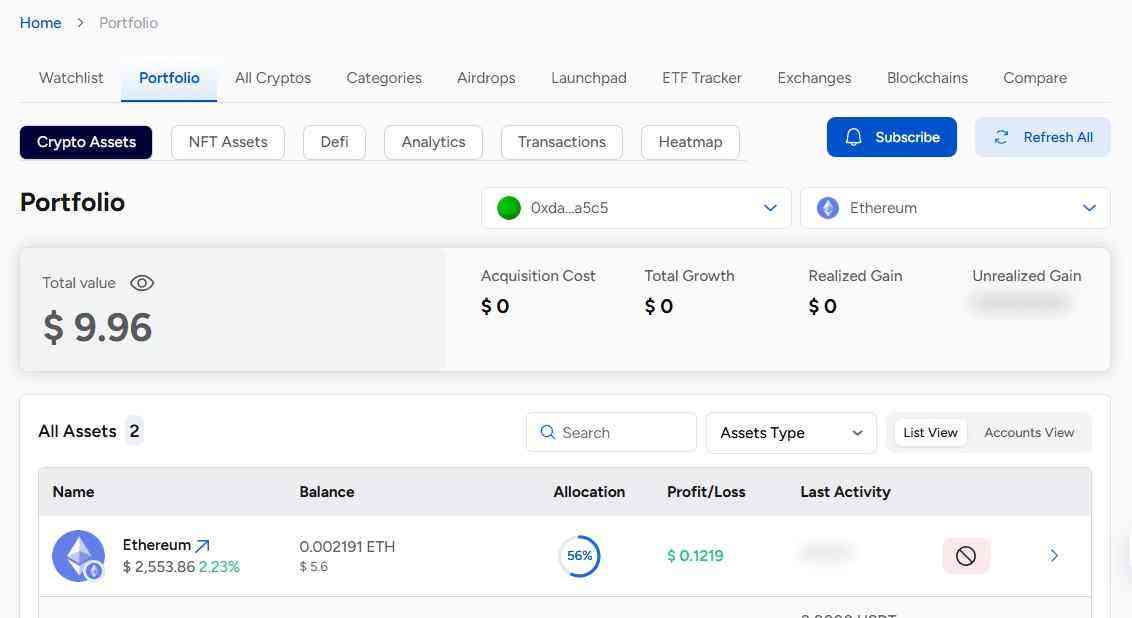
Task: Click the $ 9.96 total value
Action: point(97,328)
